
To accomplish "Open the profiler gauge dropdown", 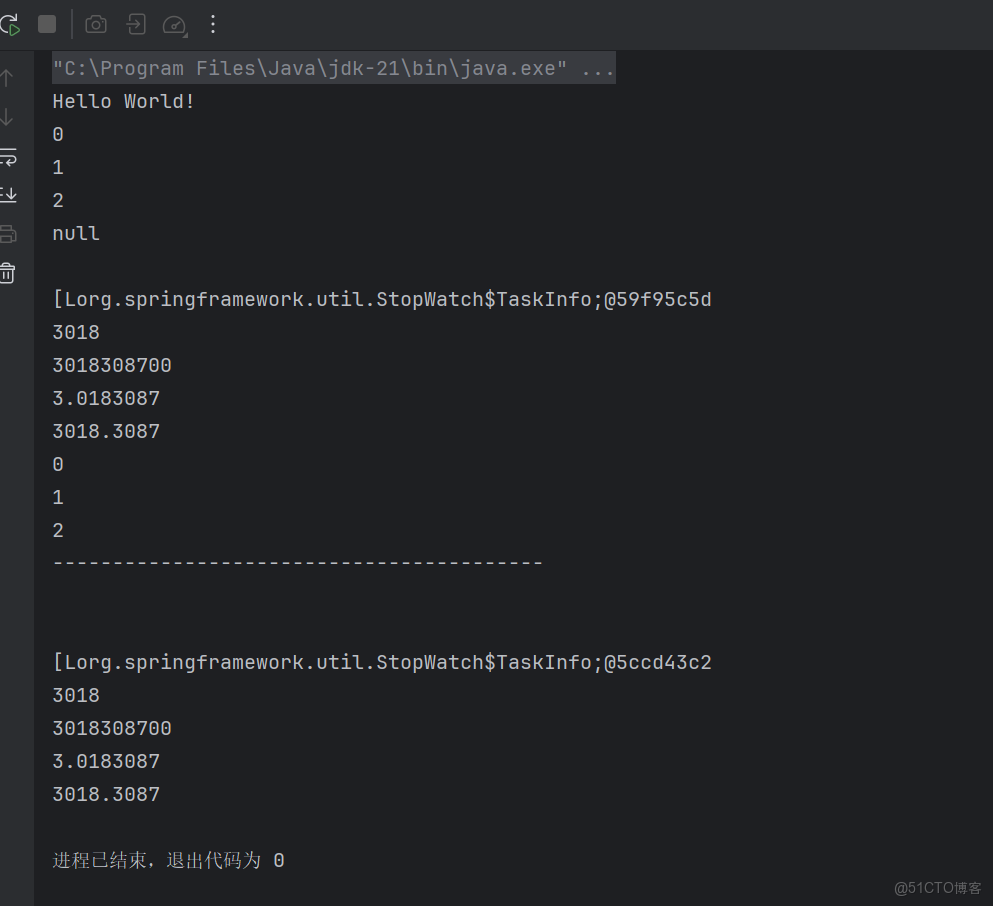I will pos(174,24).
